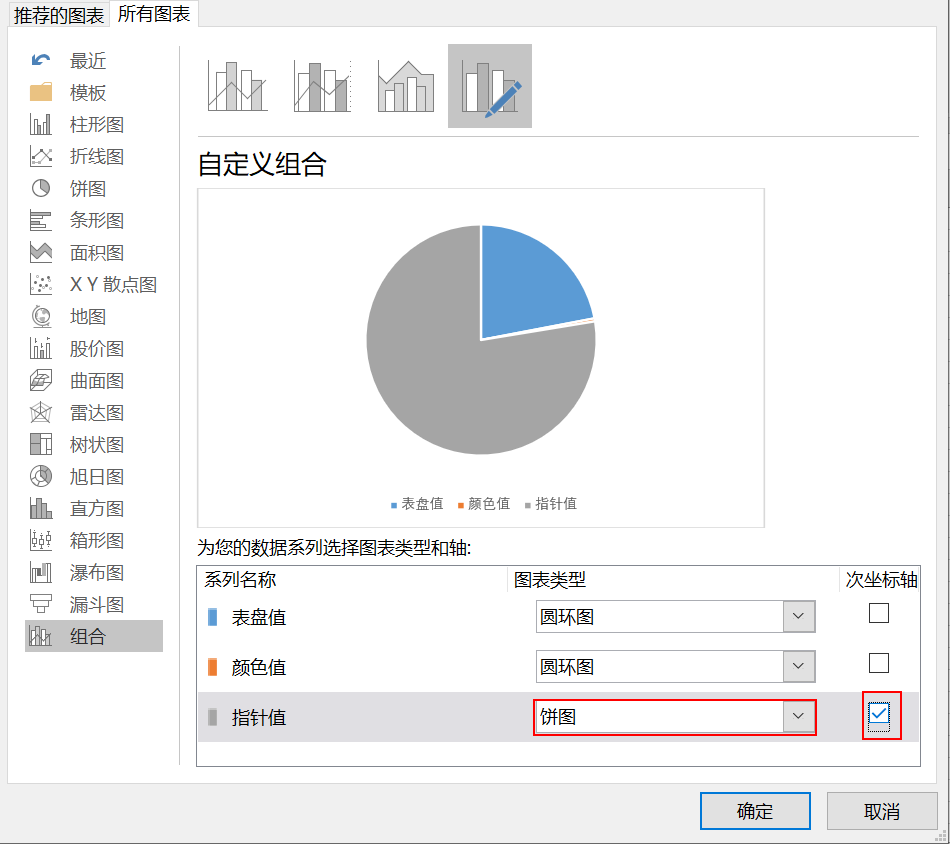This screenshot has height=844, width=950.
Task: Select the 表盘值 series name text
Action: (259, 617)
